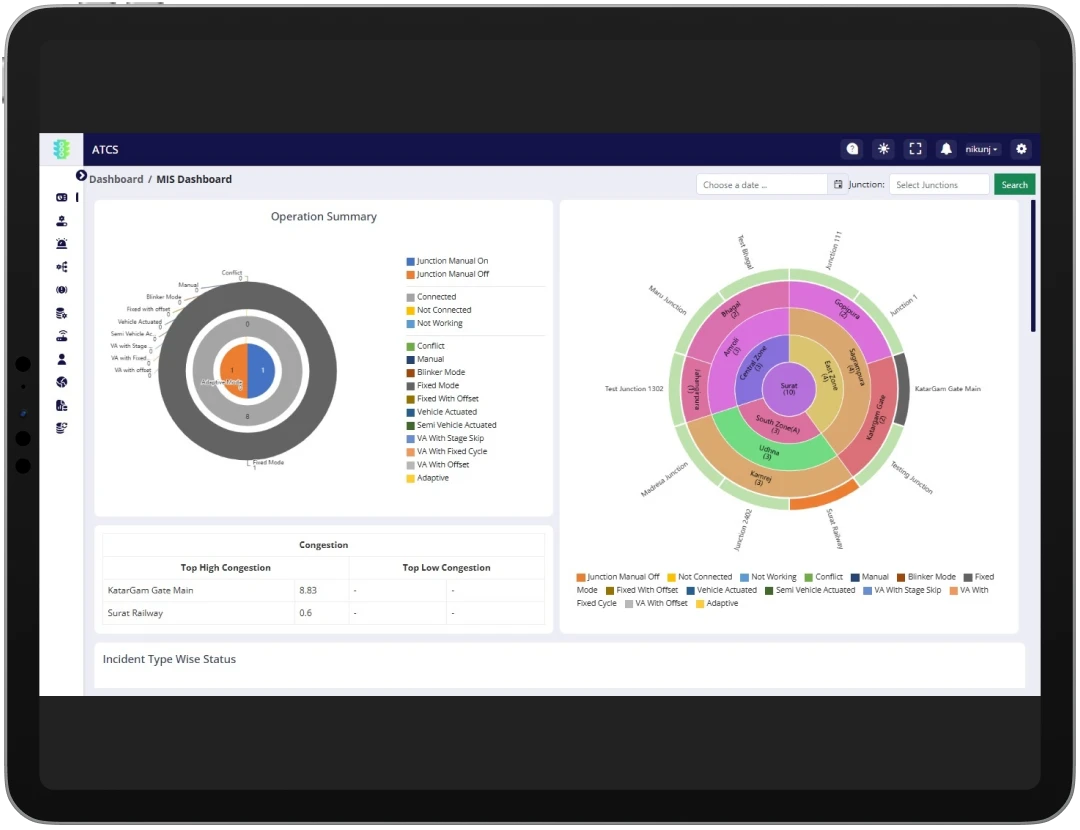Toggle Junction Manual On legend in Operation Summary

pos(447,261)
